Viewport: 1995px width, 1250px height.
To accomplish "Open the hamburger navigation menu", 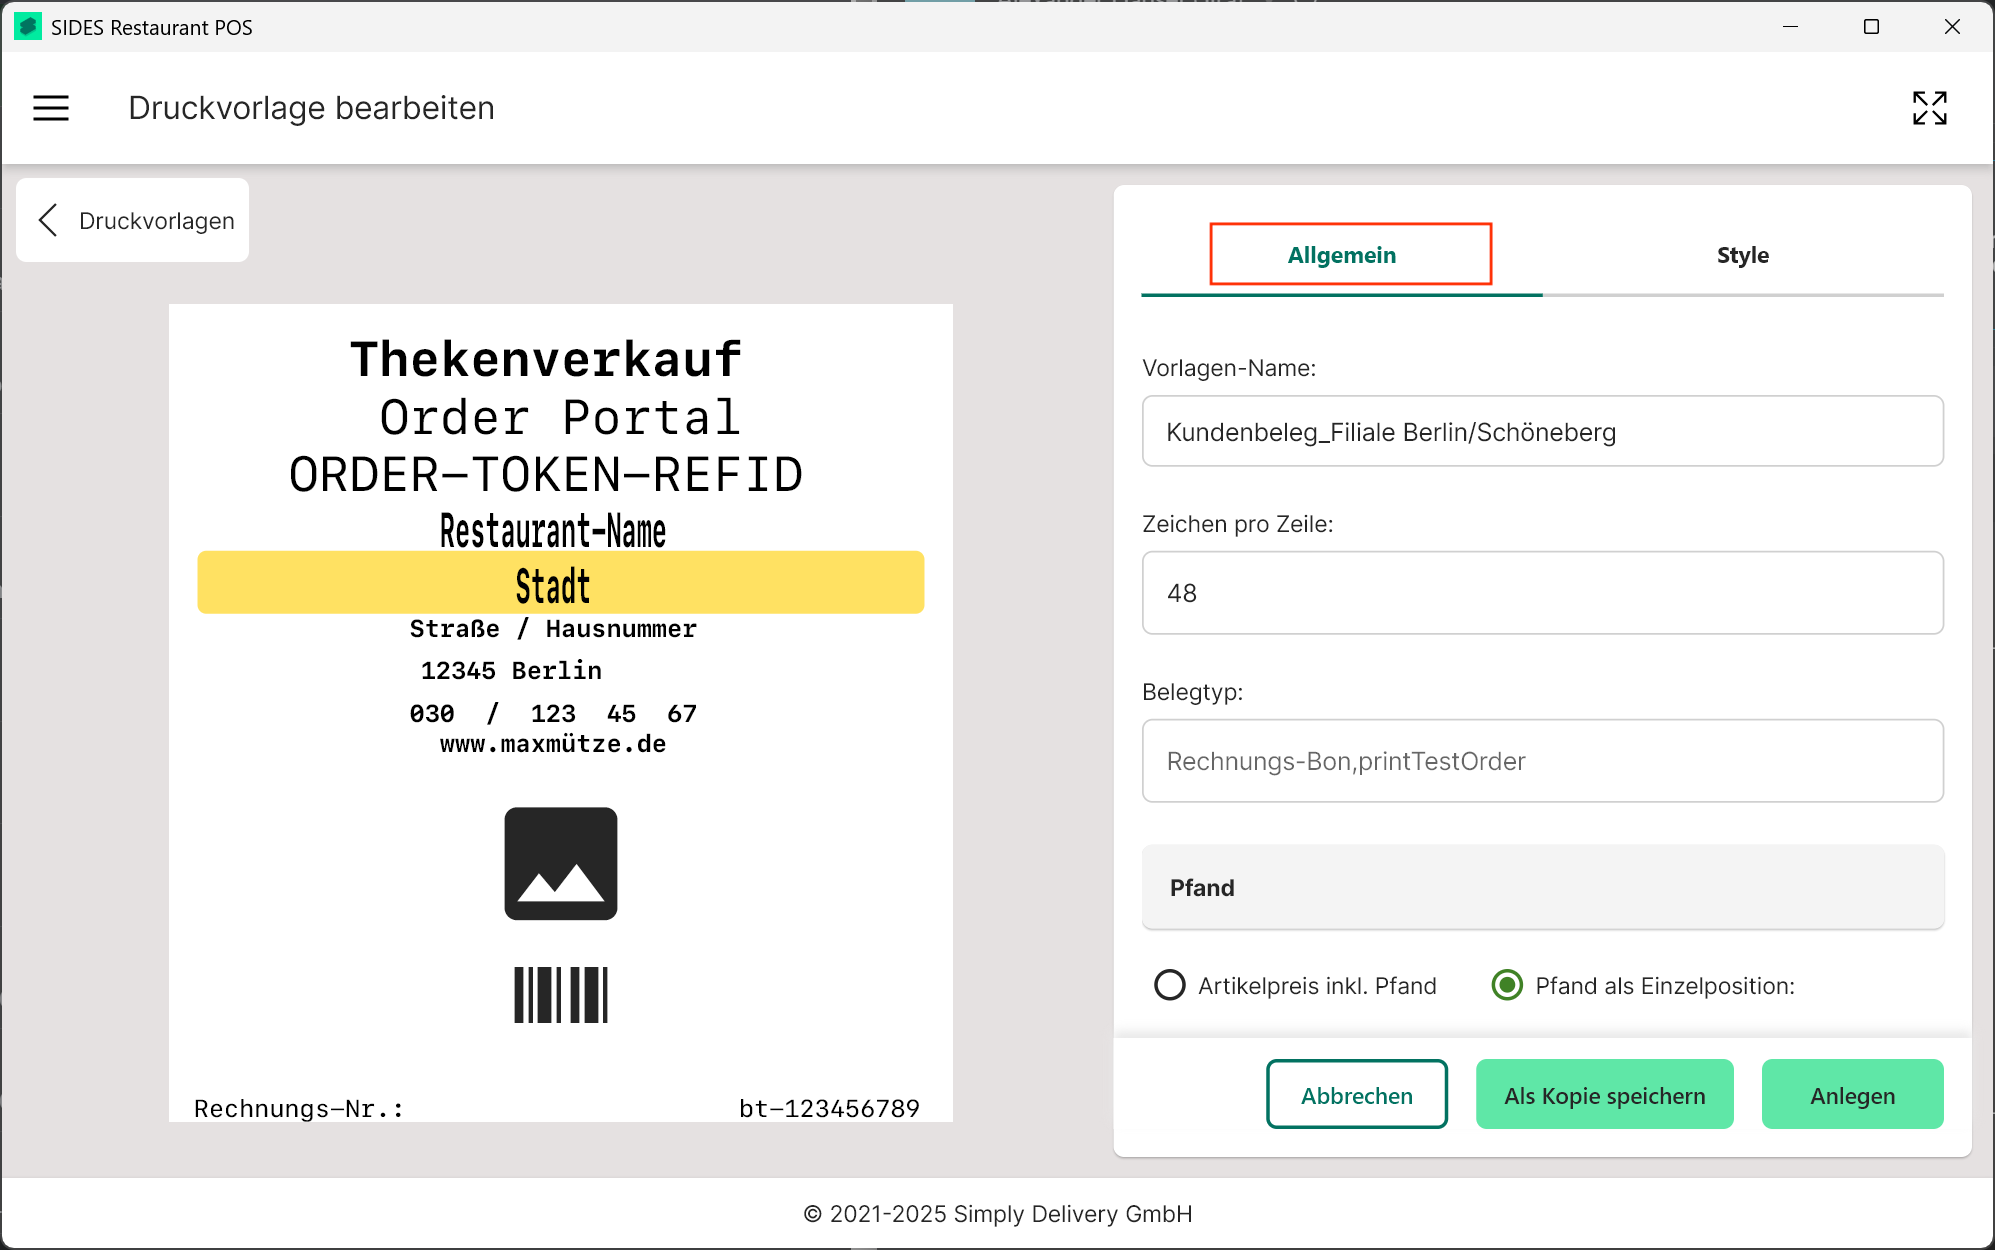I will point(51,108).
